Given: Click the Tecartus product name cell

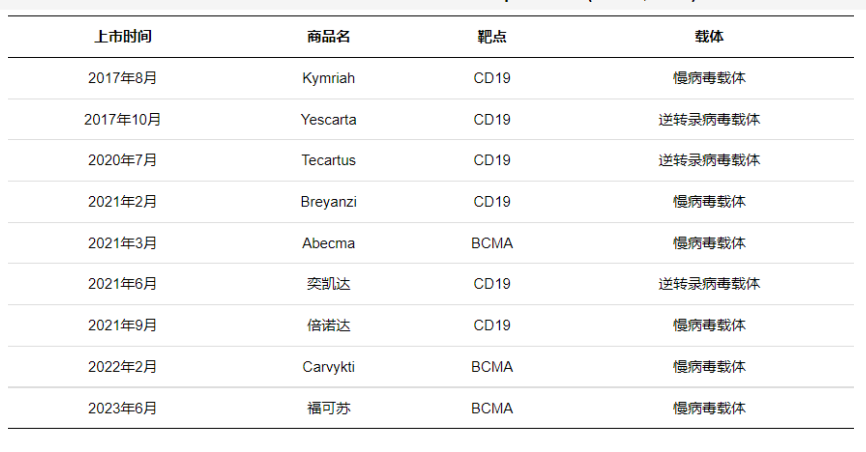Looking at the screenshot, I should click(328, 160).
